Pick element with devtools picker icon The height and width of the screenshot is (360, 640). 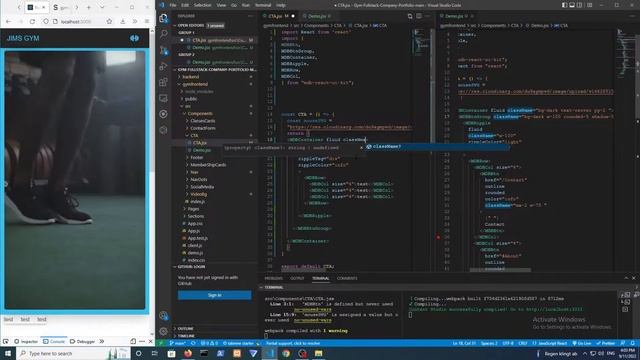coord(6,341)
